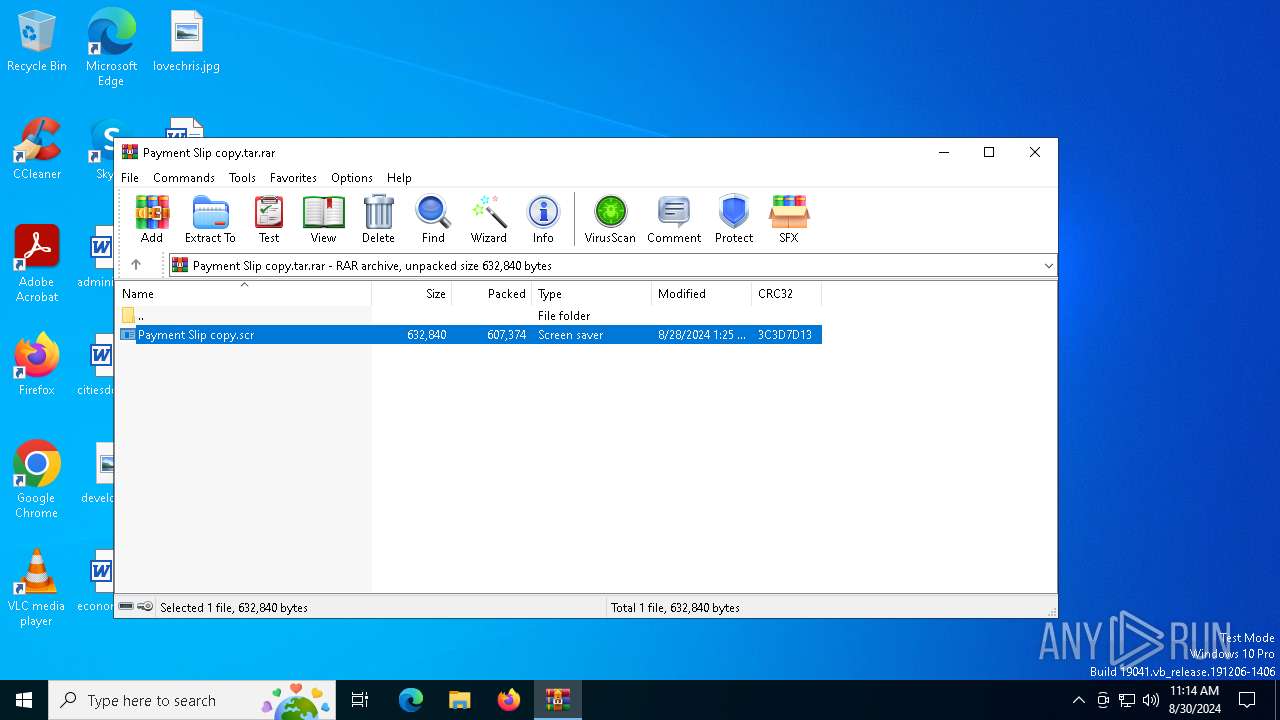Show archive Info
The height and width of the screenshot is (720, 1280).
(543, 219)
